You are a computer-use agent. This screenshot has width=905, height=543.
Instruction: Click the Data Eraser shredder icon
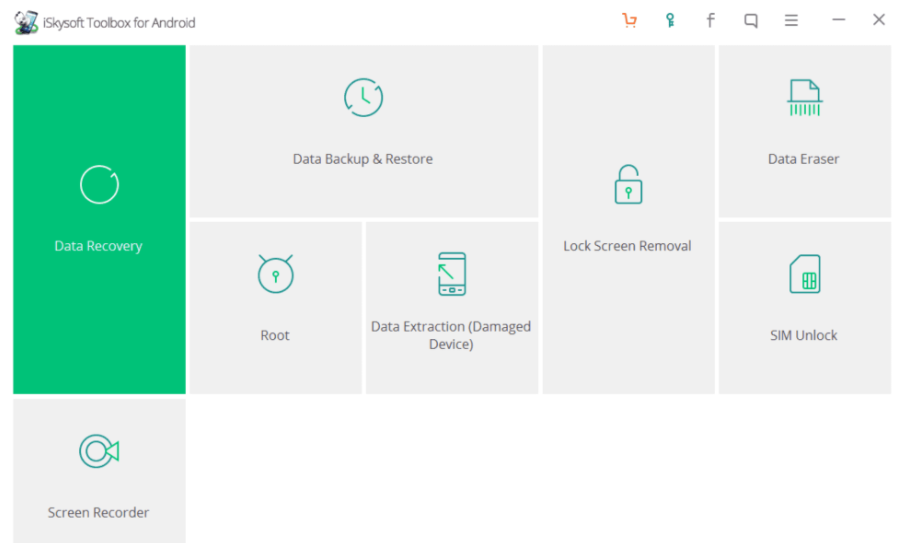pyautogui.click(x=804, y=98)
